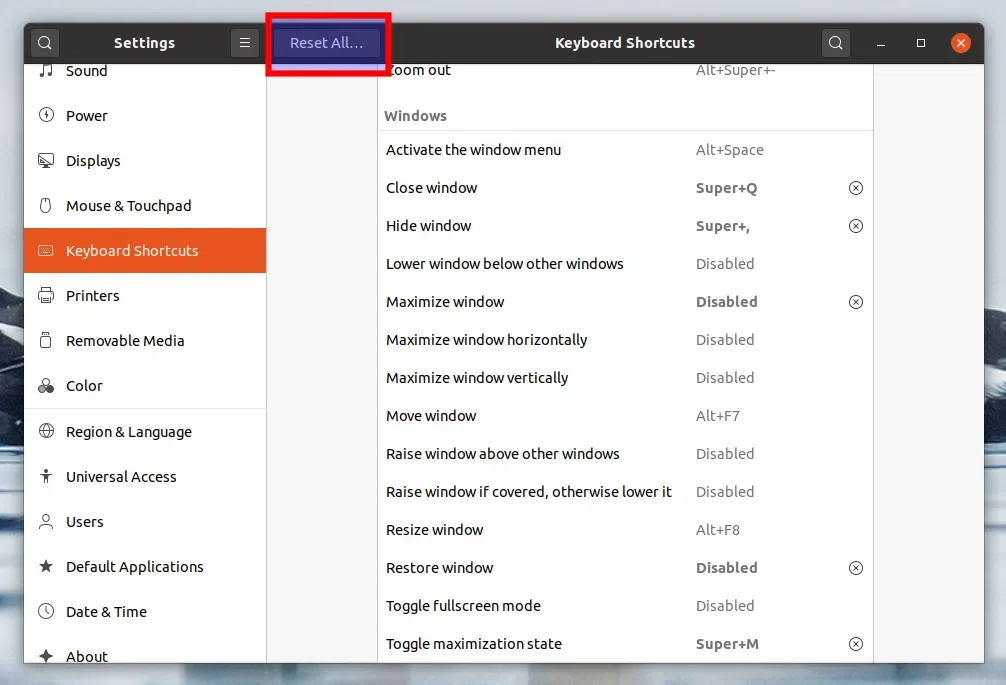
Task: Select Activate the window menu shortcut
Action: click(624, 150)
